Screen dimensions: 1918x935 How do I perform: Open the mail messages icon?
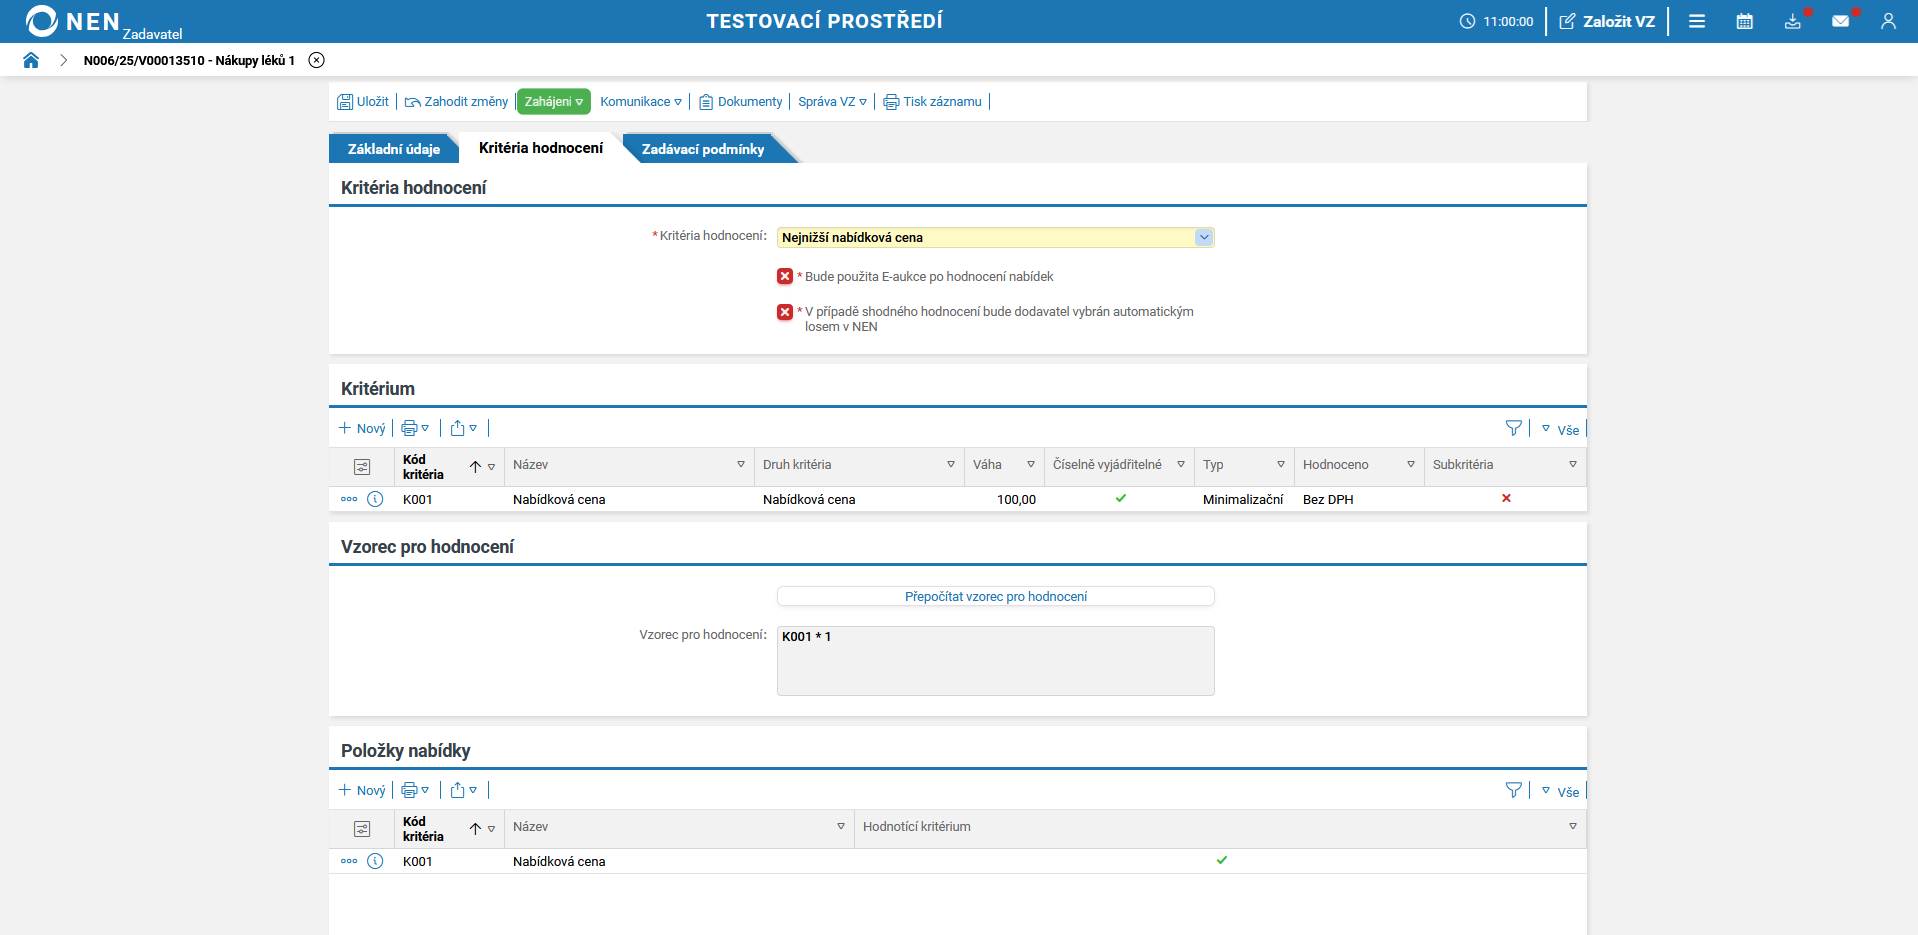pyautogui.click(x=1840, y=21)
